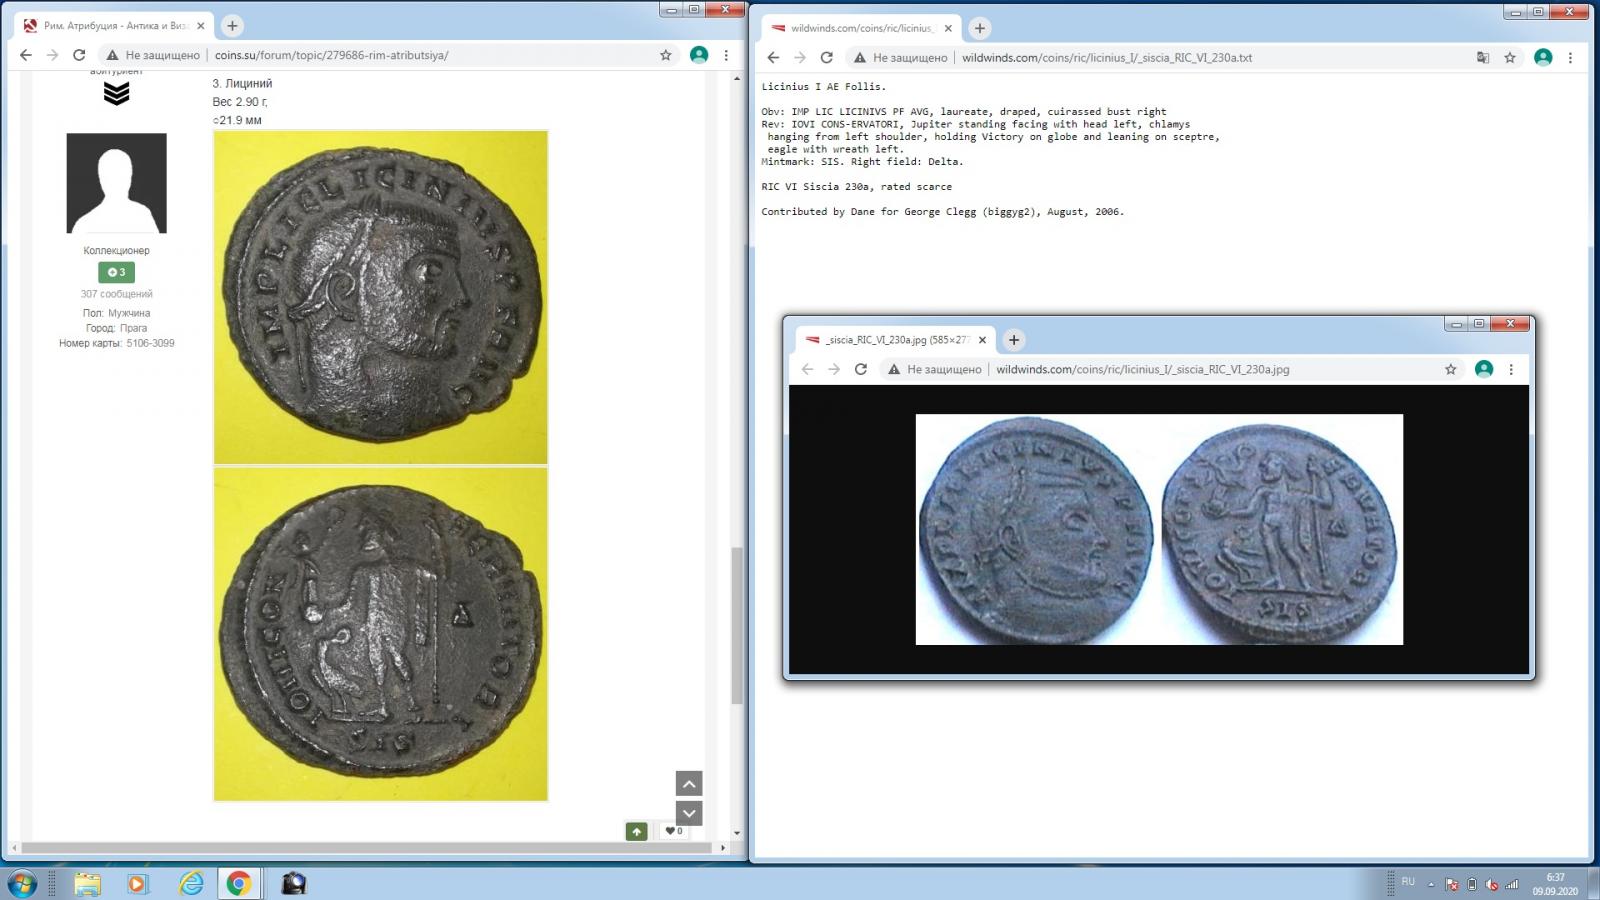Open profile menu in the jpg image window
Screen dimensions: 1600x900
(1484, 369)
